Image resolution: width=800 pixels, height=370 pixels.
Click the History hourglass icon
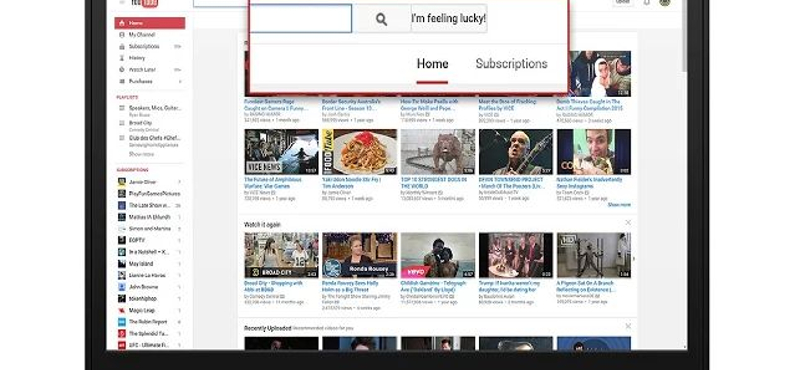[x=121, y=58]
